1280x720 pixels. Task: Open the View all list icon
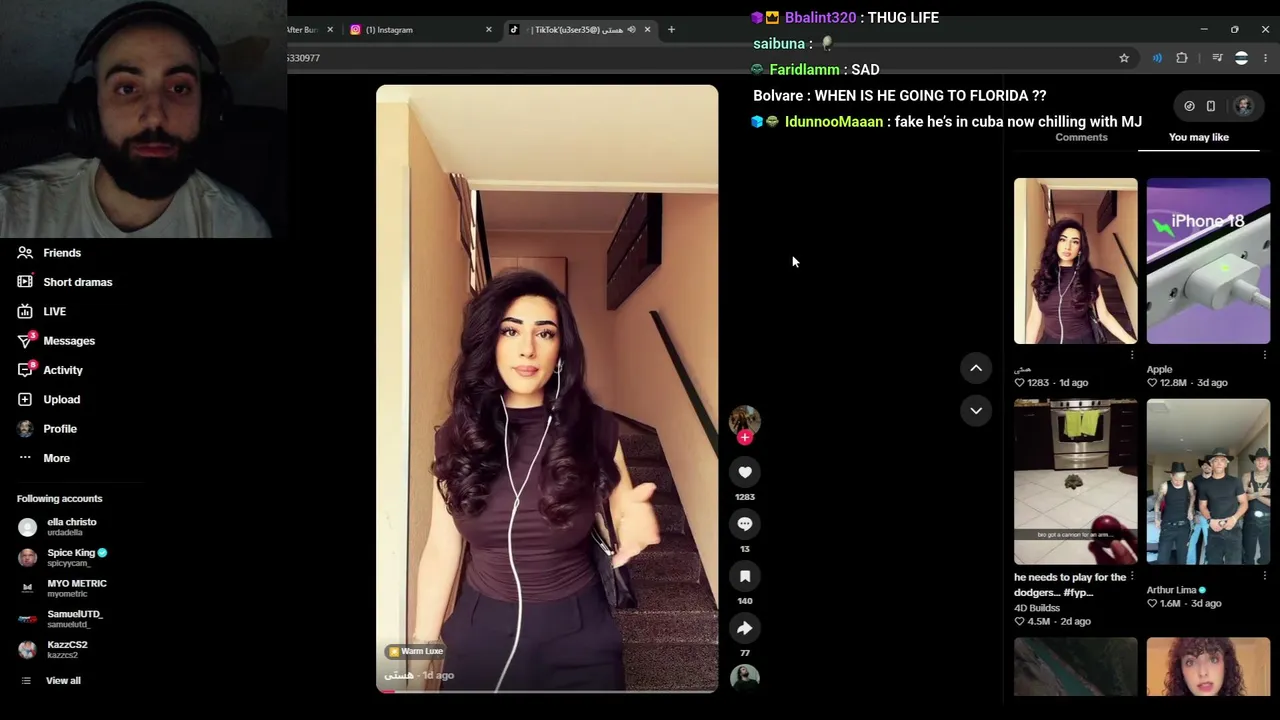(x=27, y=681)
